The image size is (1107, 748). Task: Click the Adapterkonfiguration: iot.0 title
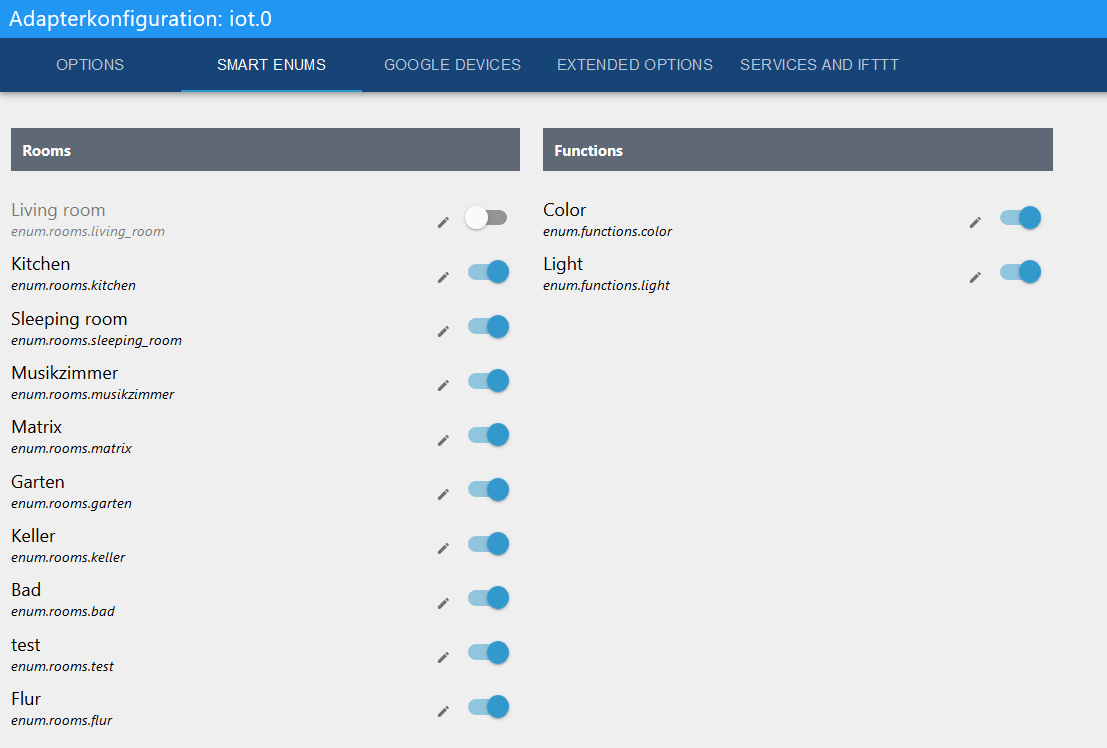(140, 18)
